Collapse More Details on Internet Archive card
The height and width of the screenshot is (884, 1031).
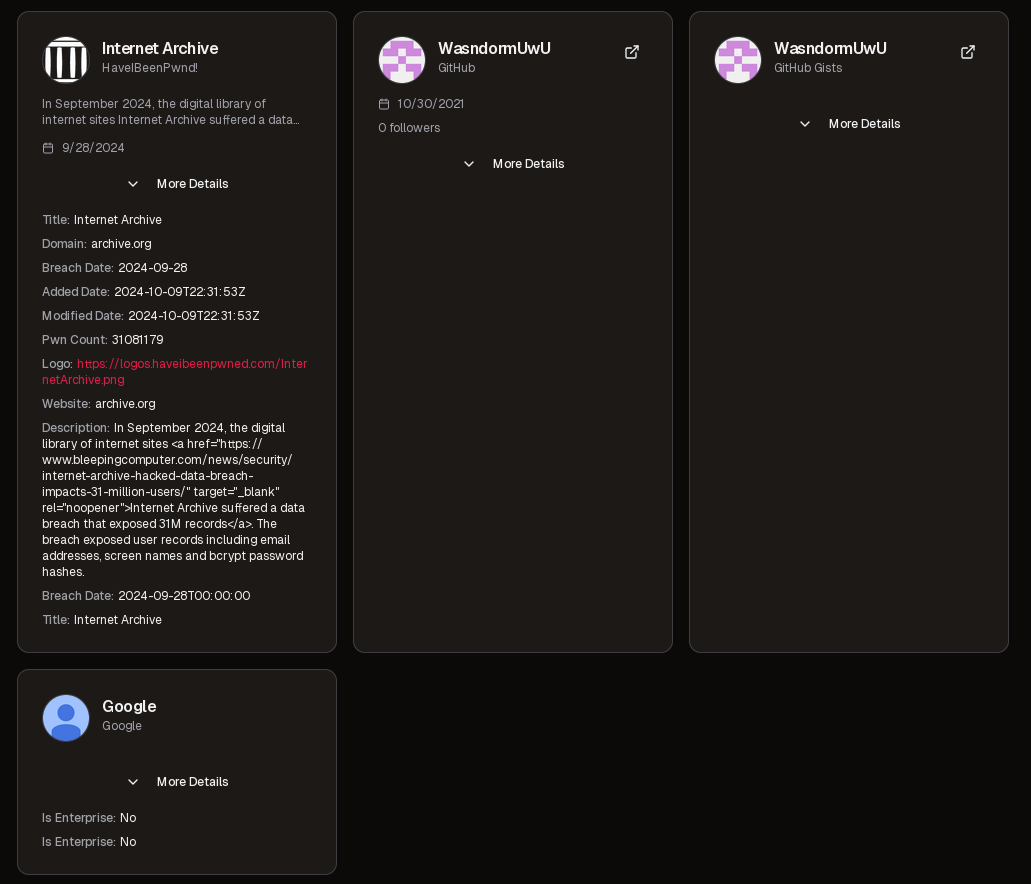point(177,184)
